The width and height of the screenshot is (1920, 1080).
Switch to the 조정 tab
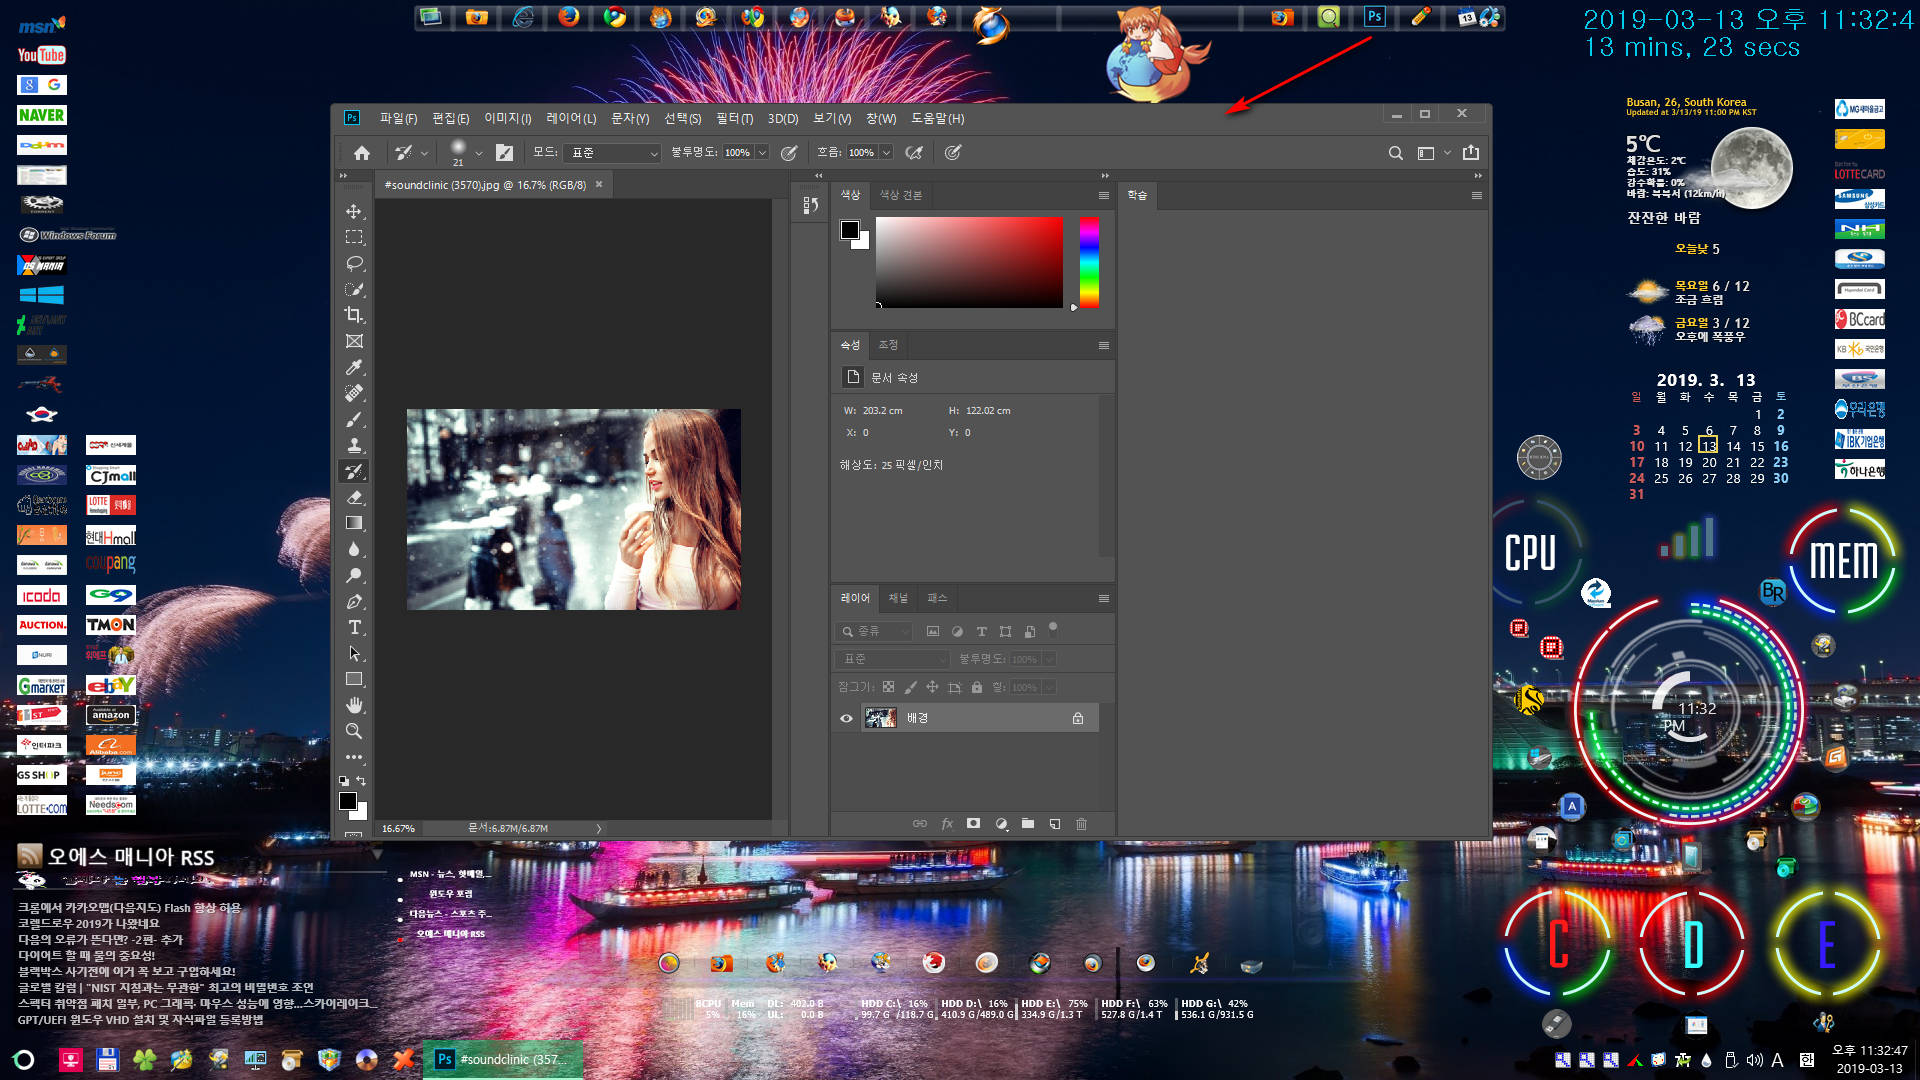tap(888, 345)
